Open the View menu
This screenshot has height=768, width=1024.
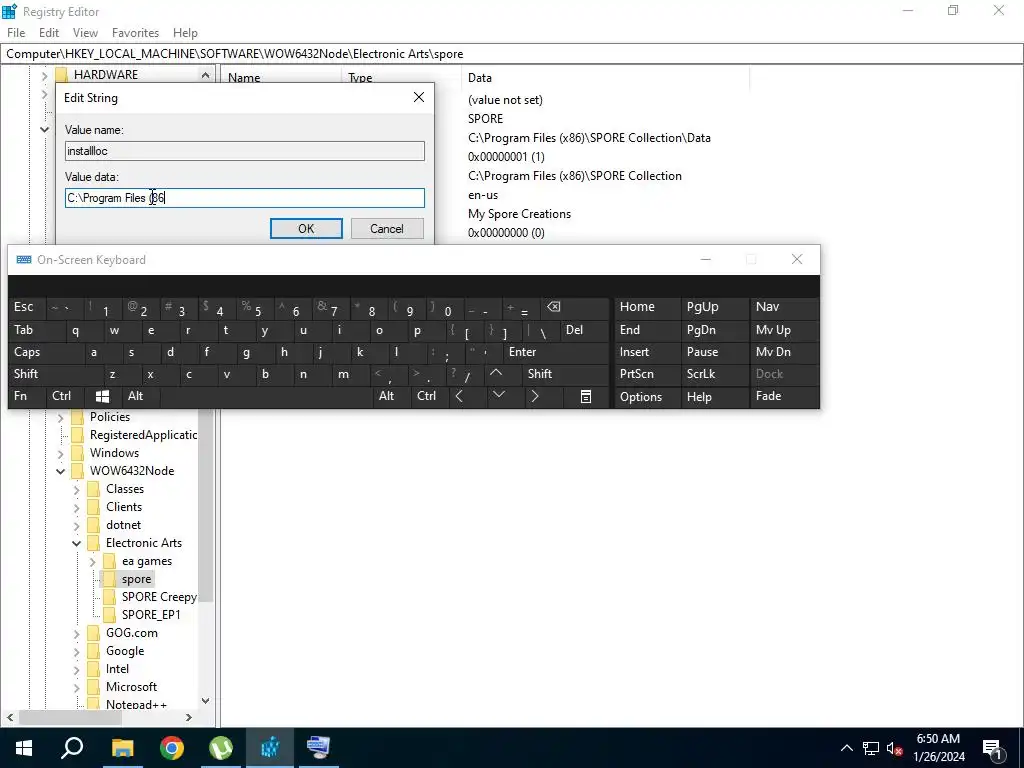click(x=85, y=33)
